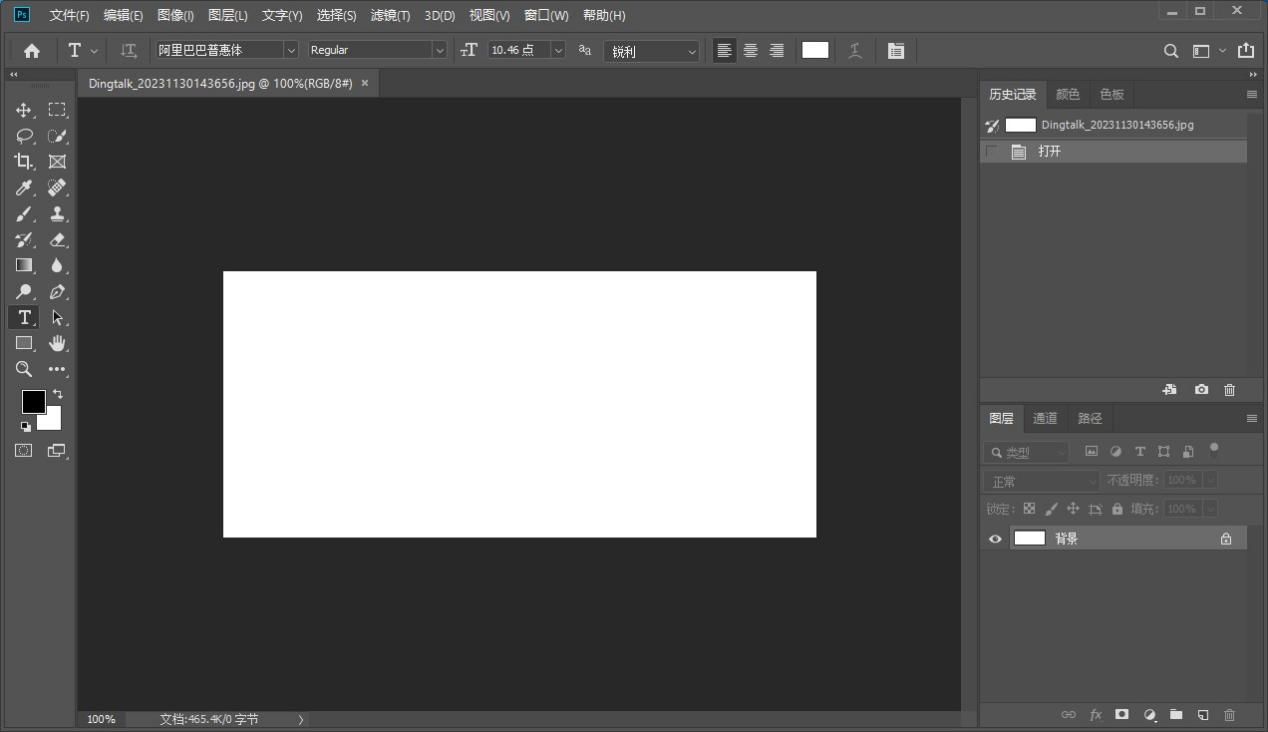Select the Path Selection tool
The image size is (1268, 732).
[x=57, y=318]
